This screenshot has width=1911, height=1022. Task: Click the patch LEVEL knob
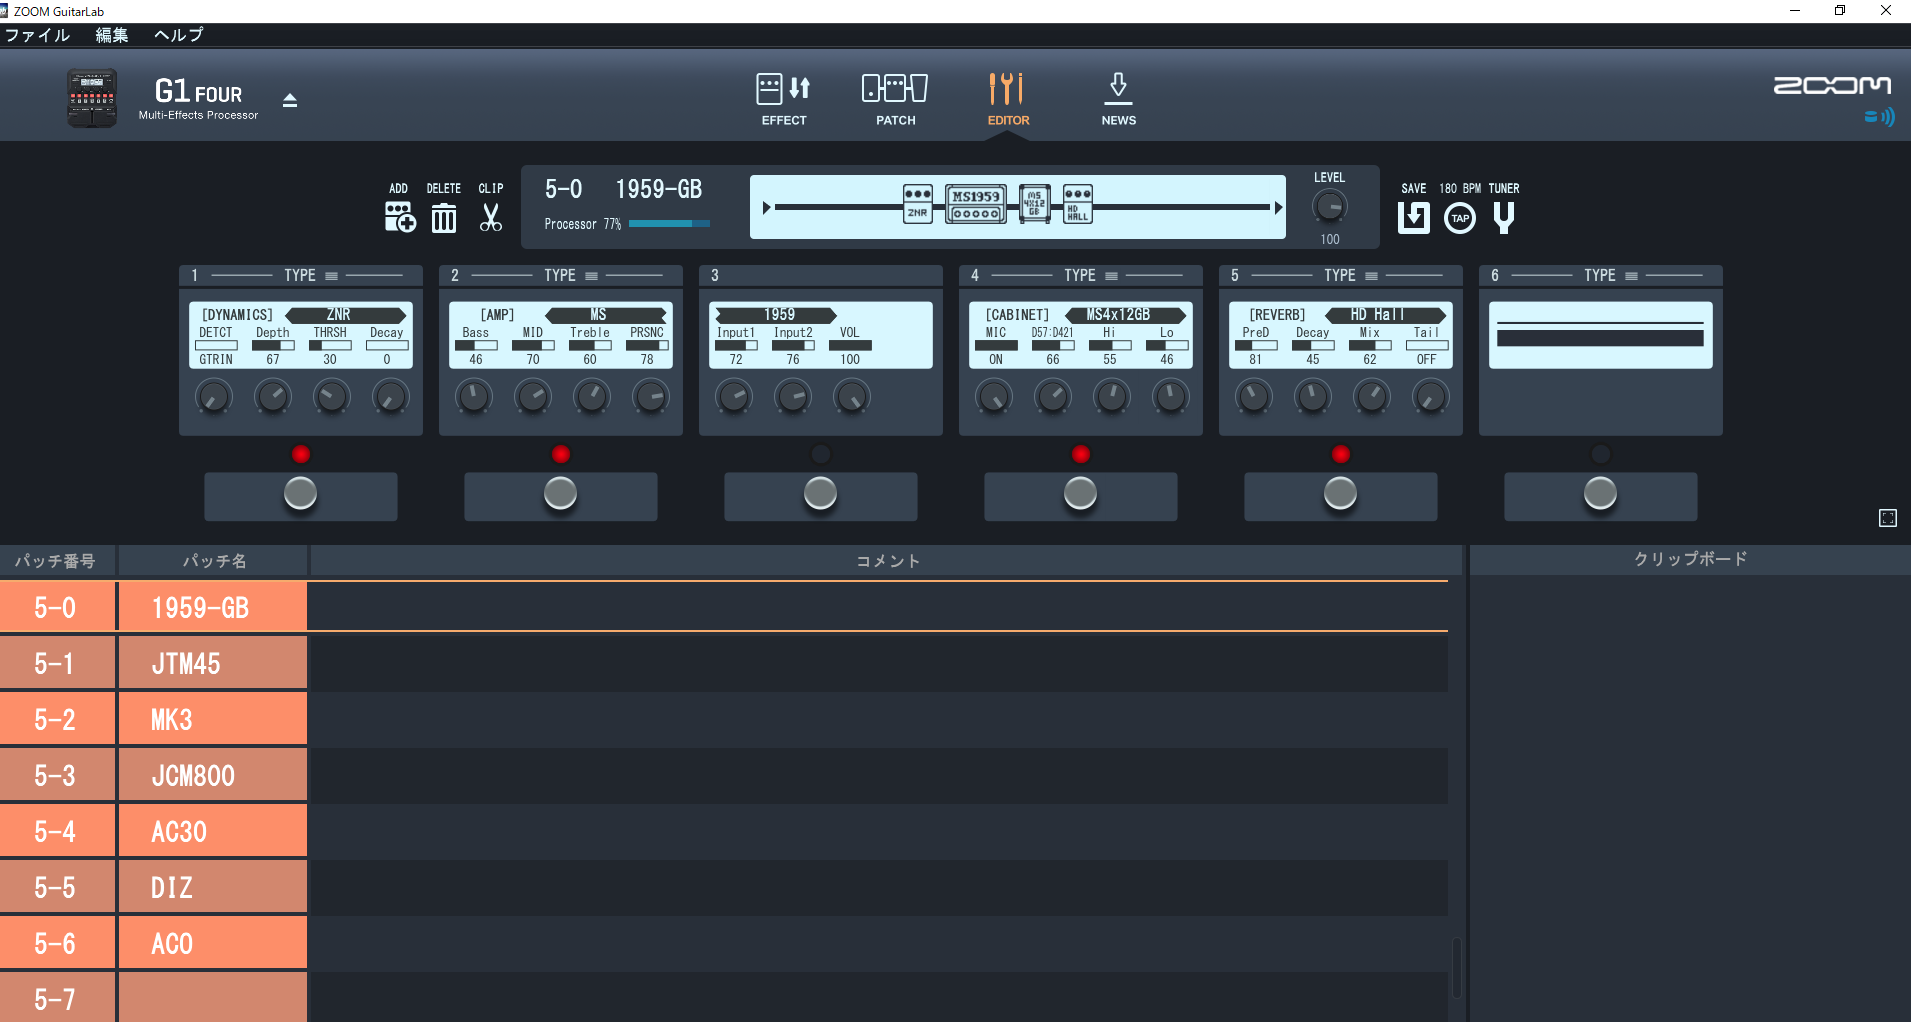(x=1329, y=207)
